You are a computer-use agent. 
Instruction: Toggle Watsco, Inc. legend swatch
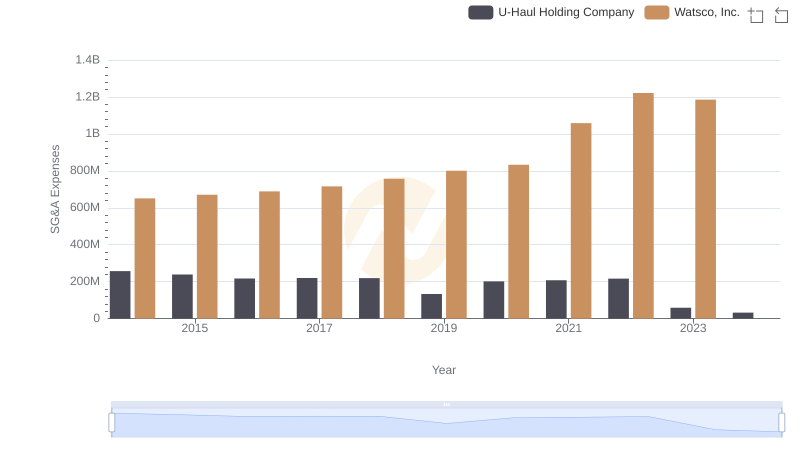click(x=657, y=12)
